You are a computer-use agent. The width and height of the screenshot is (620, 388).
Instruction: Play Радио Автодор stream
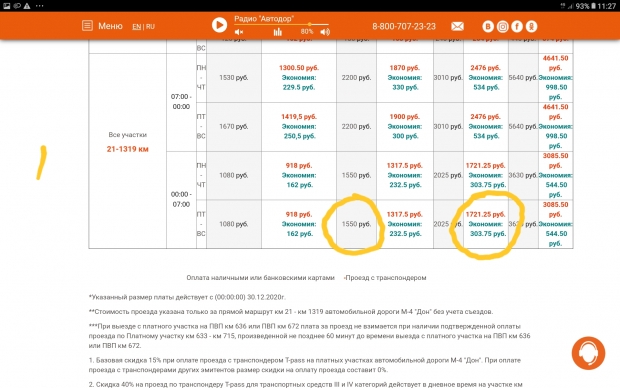point(219,25)
